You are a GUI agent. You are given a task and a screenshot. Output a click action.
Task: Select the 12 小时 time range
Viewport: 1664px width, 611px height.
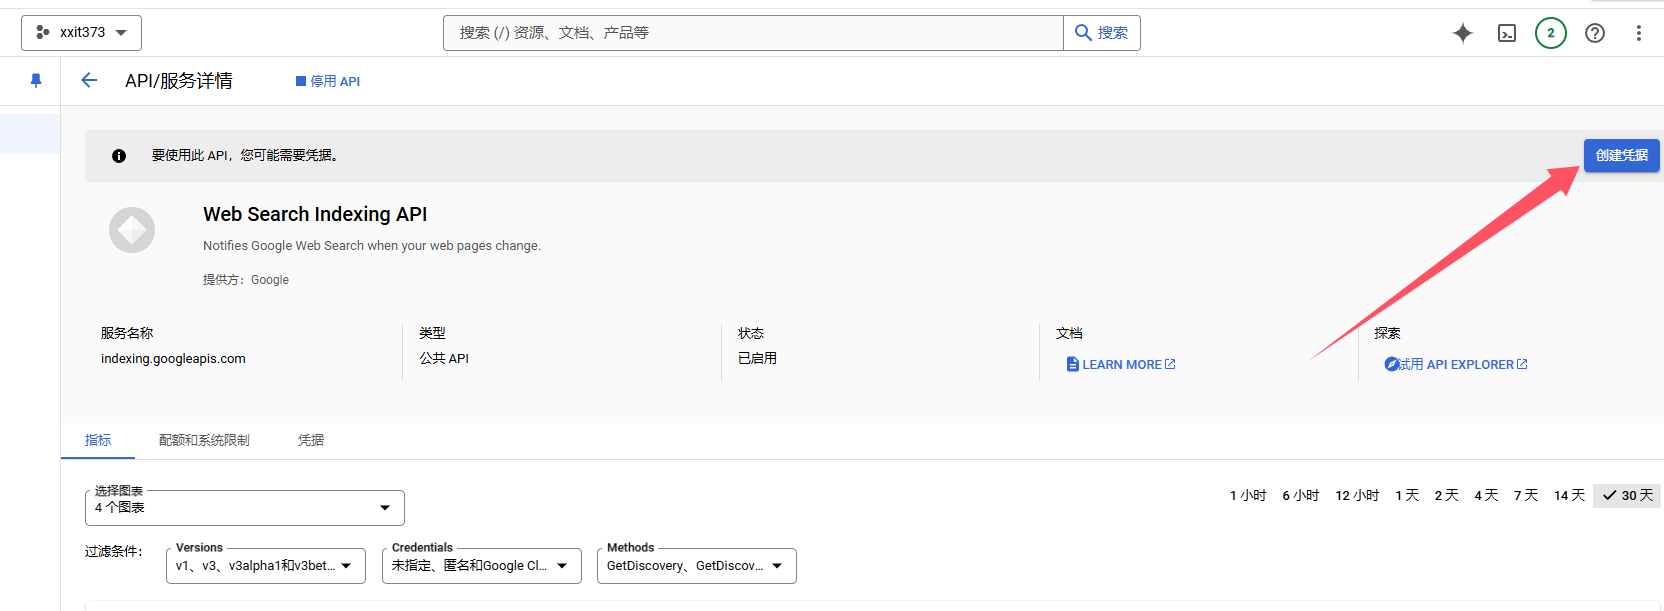point(1357,495)
